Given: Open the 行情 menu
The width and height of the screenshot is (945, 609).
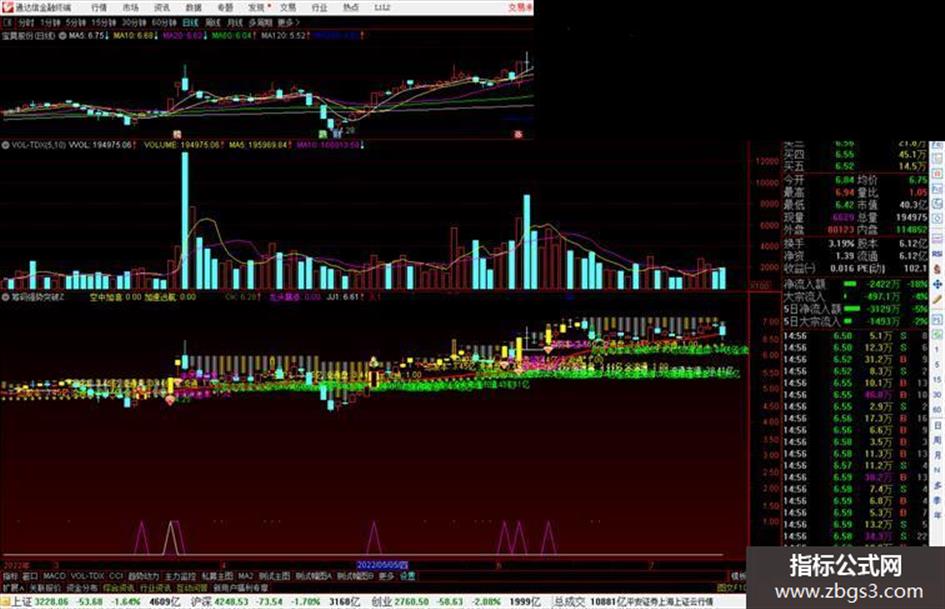Looking at the screenshot, I should [99, 7].
